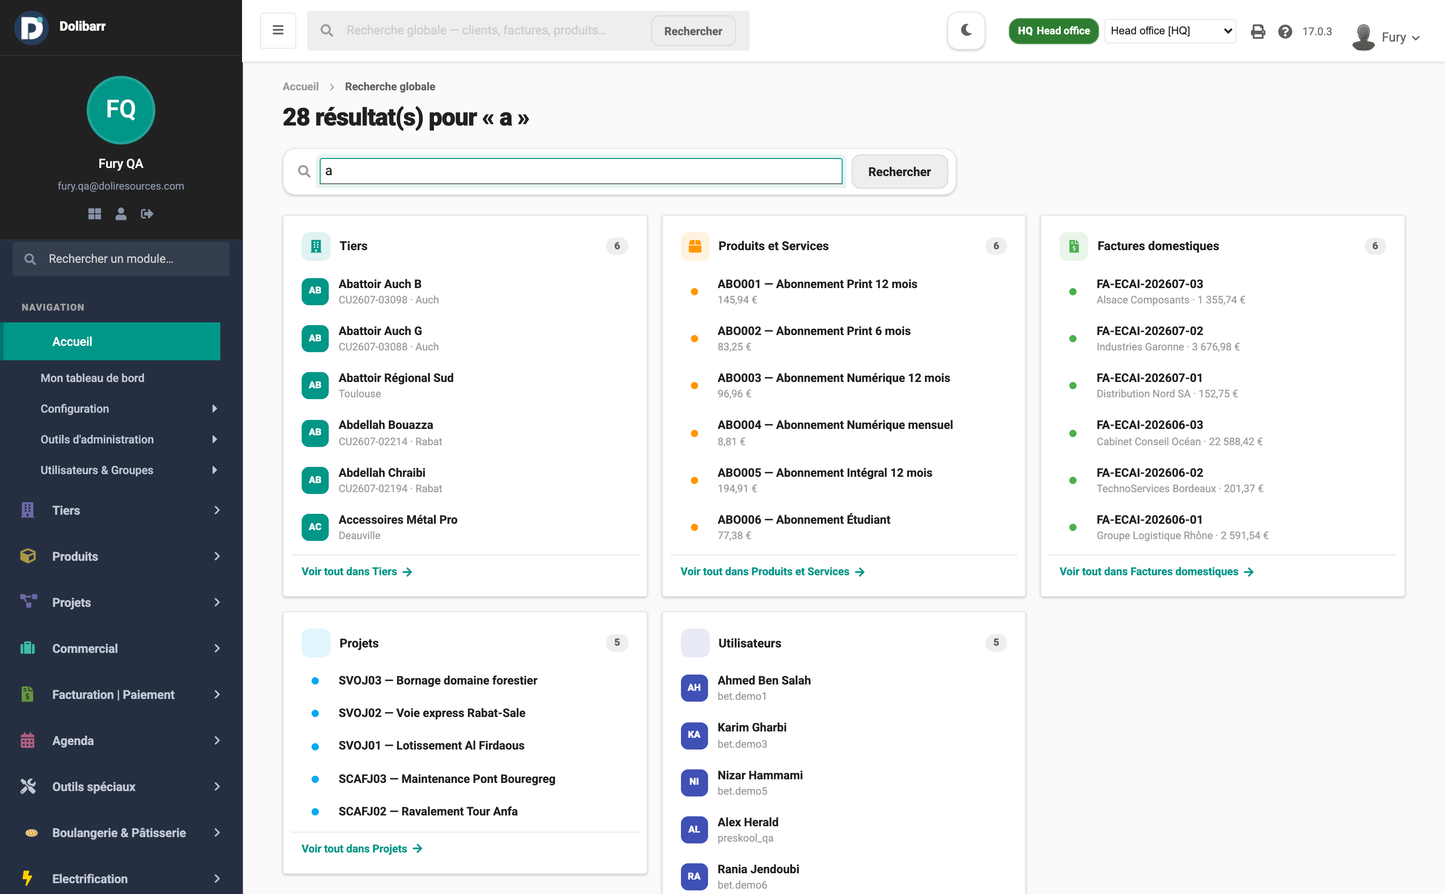
Task: Click the logout icon under profile
Action: tap(147, 214)
